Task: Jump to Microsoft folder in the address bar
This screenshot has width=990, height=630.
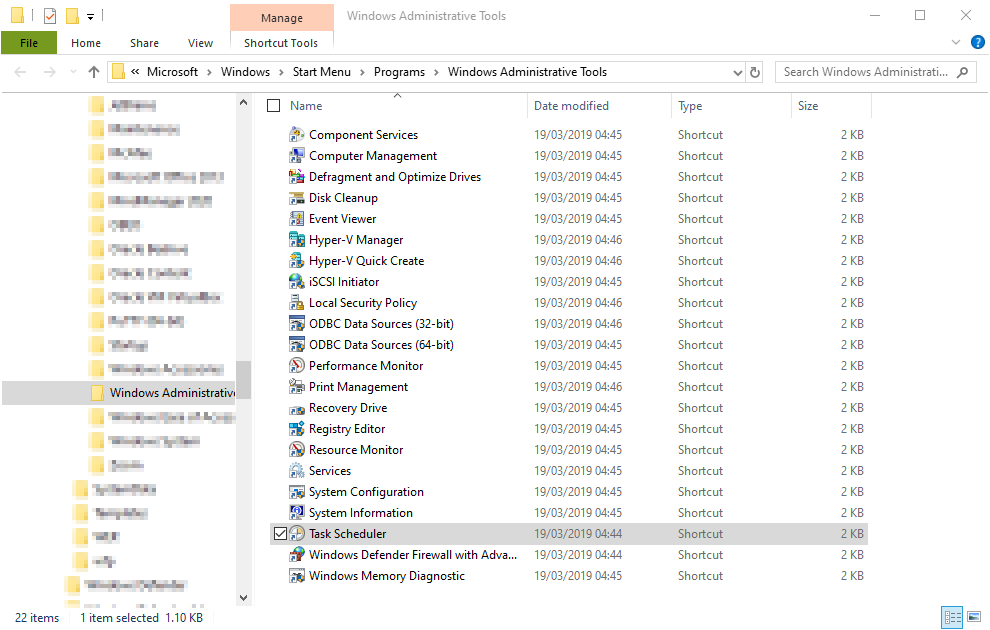Action: click(172, 72)
